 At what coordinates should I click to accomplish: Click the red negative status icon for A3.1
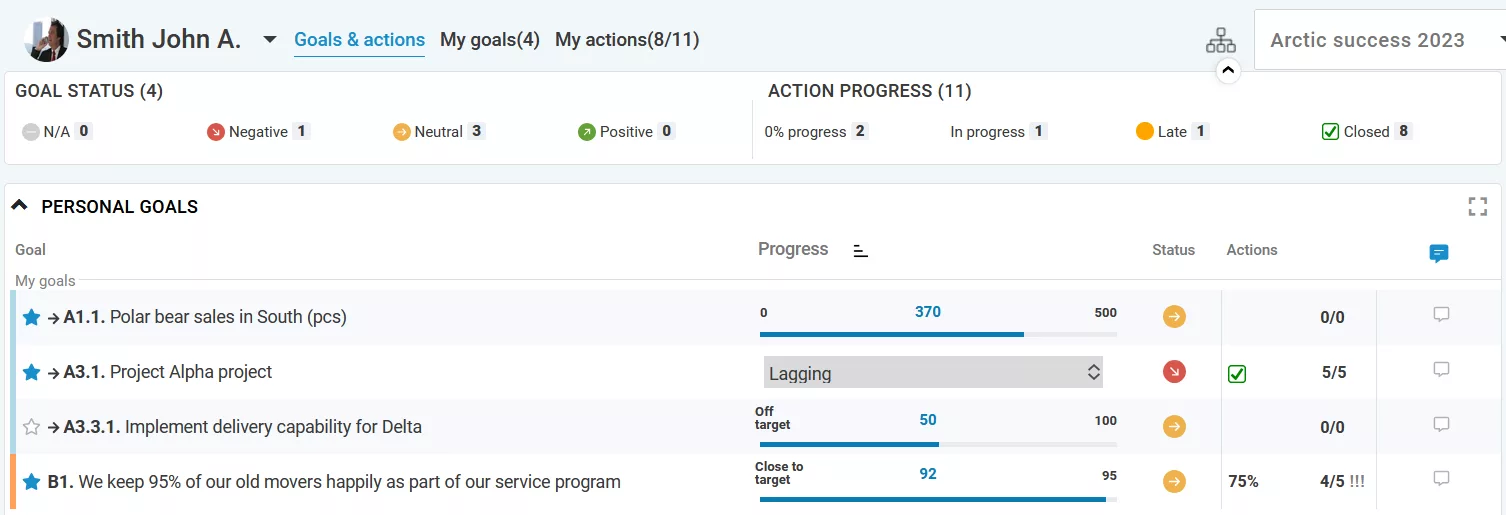click(1174, 372)
